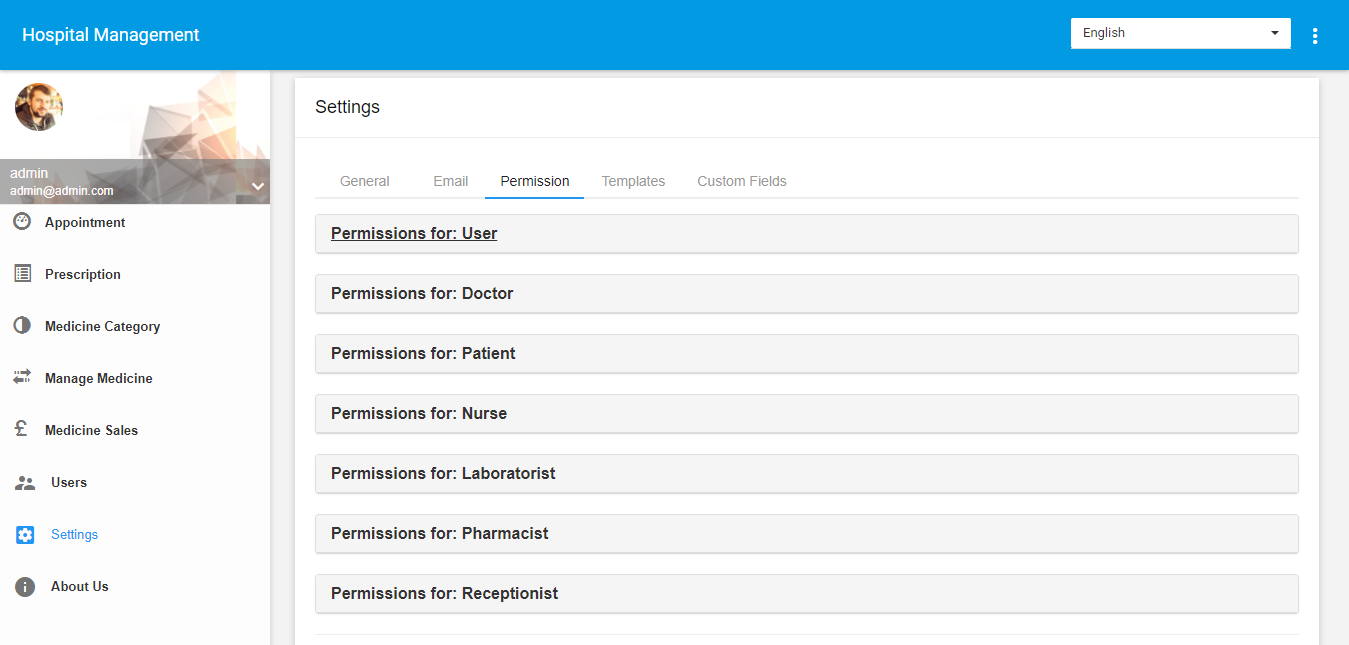Switch to the Templates tab
1349x645 pixels.
point(633,181)
